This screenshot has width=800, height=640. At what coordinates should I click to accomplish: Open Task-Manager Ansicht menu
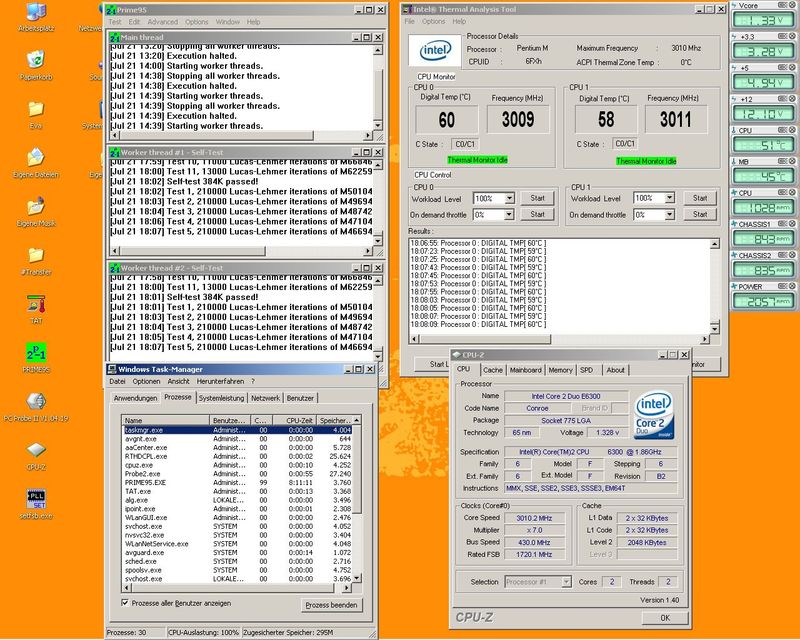coord(178,381)
